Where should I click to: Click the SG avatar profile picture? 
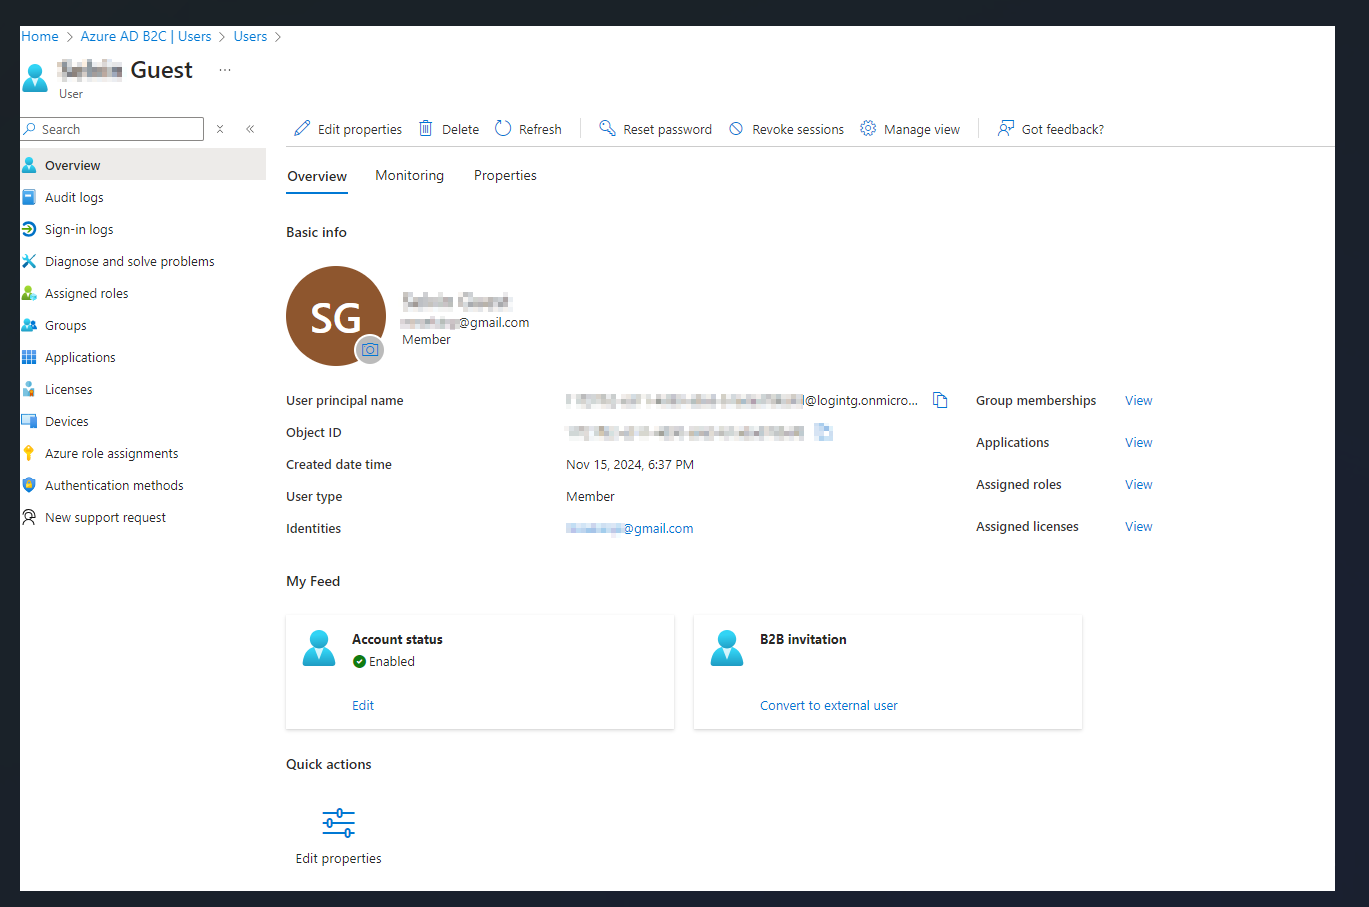(336, 316)
